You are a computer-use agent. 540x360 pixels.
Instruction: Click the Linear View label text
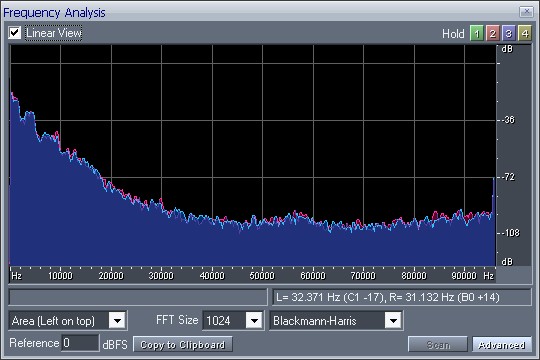pos(54,33)
